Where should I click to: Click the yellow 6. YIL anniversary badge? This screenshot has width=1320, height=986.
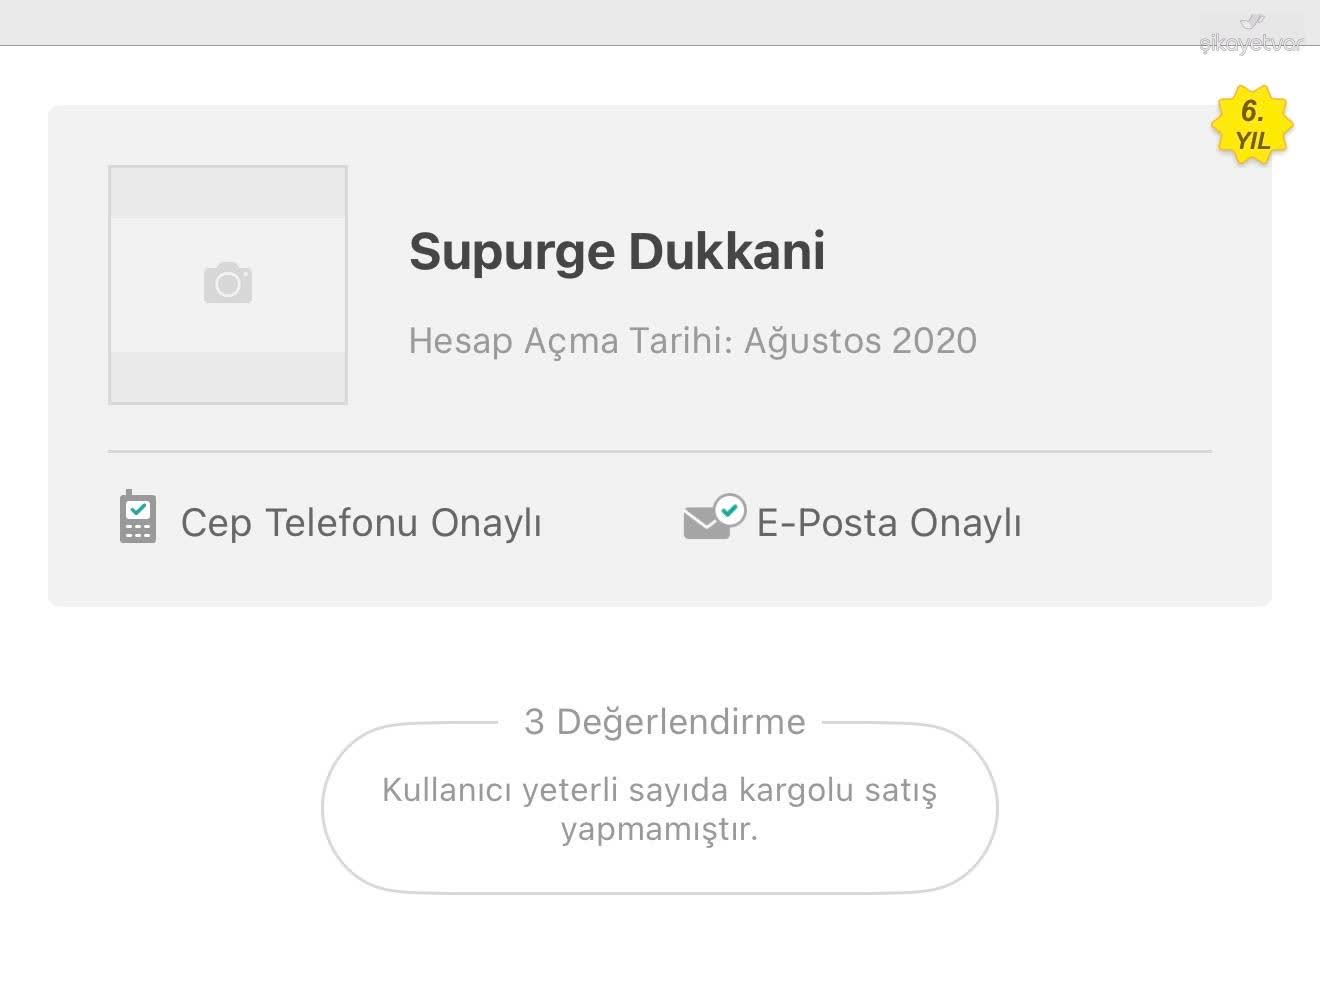tap(1252, 126)
